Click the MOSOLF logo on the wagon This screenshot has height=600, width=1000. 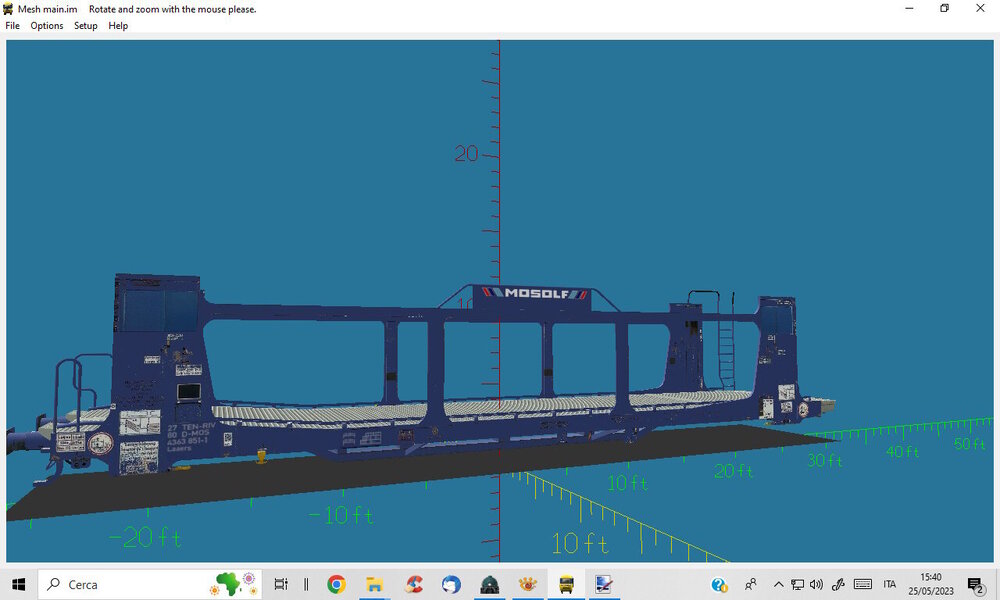tap(536, 293)
